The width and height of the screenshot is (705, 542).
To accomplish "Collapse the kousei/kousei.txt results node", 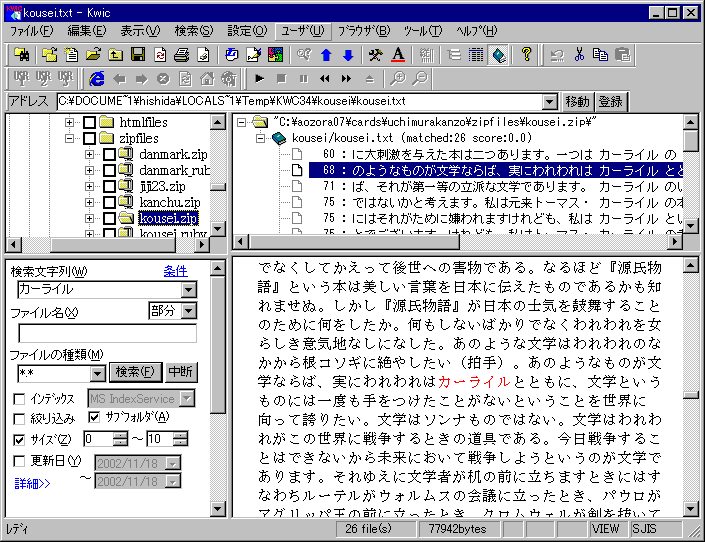I will [260, 138].
